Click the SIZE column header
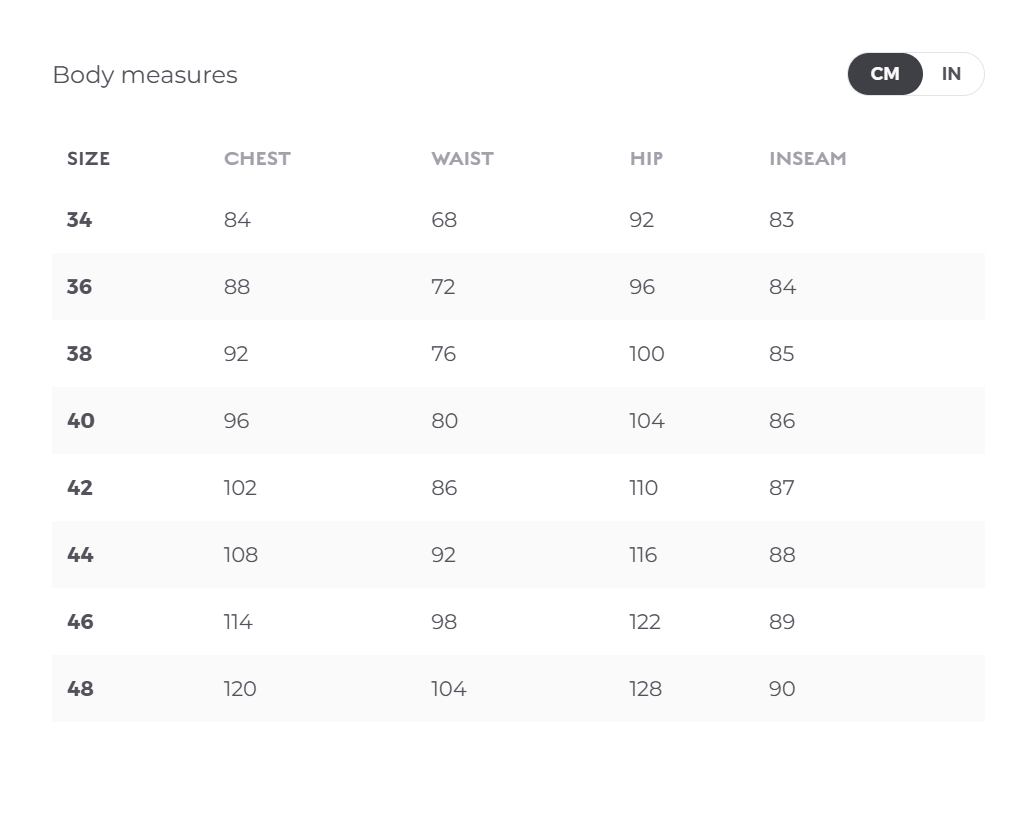1020x813 pixels. 88,159
